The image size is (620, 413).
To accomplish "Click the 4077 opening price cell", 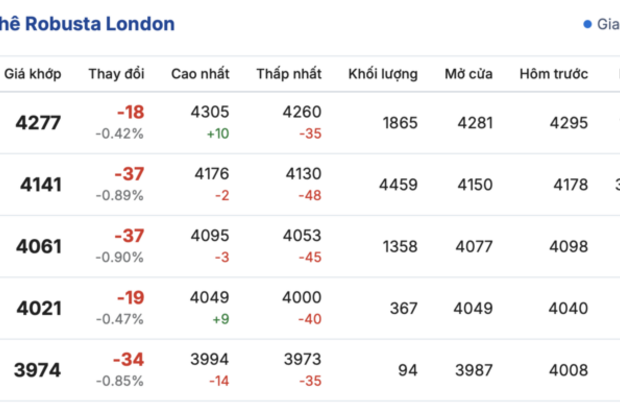I will [474, 246].
